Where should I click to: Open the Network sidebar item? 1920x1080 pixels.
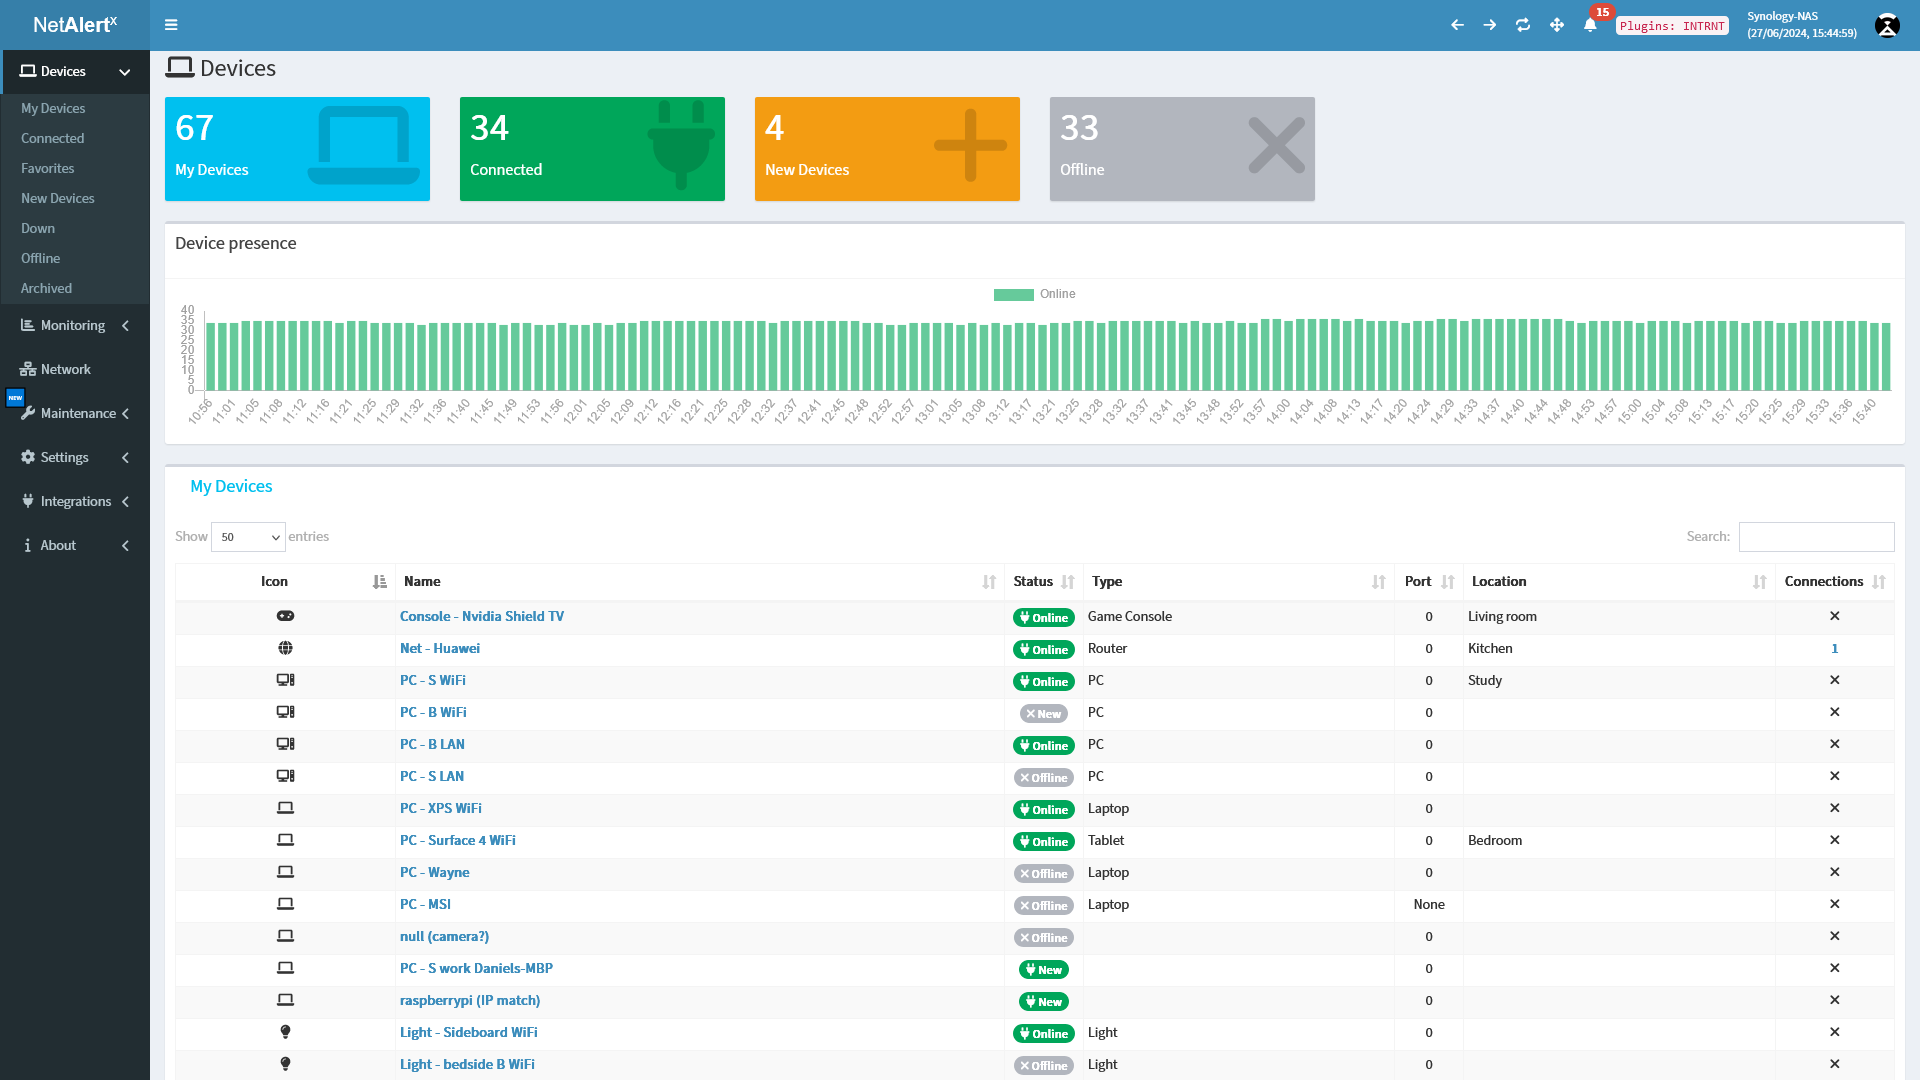[x=66, y=370]
